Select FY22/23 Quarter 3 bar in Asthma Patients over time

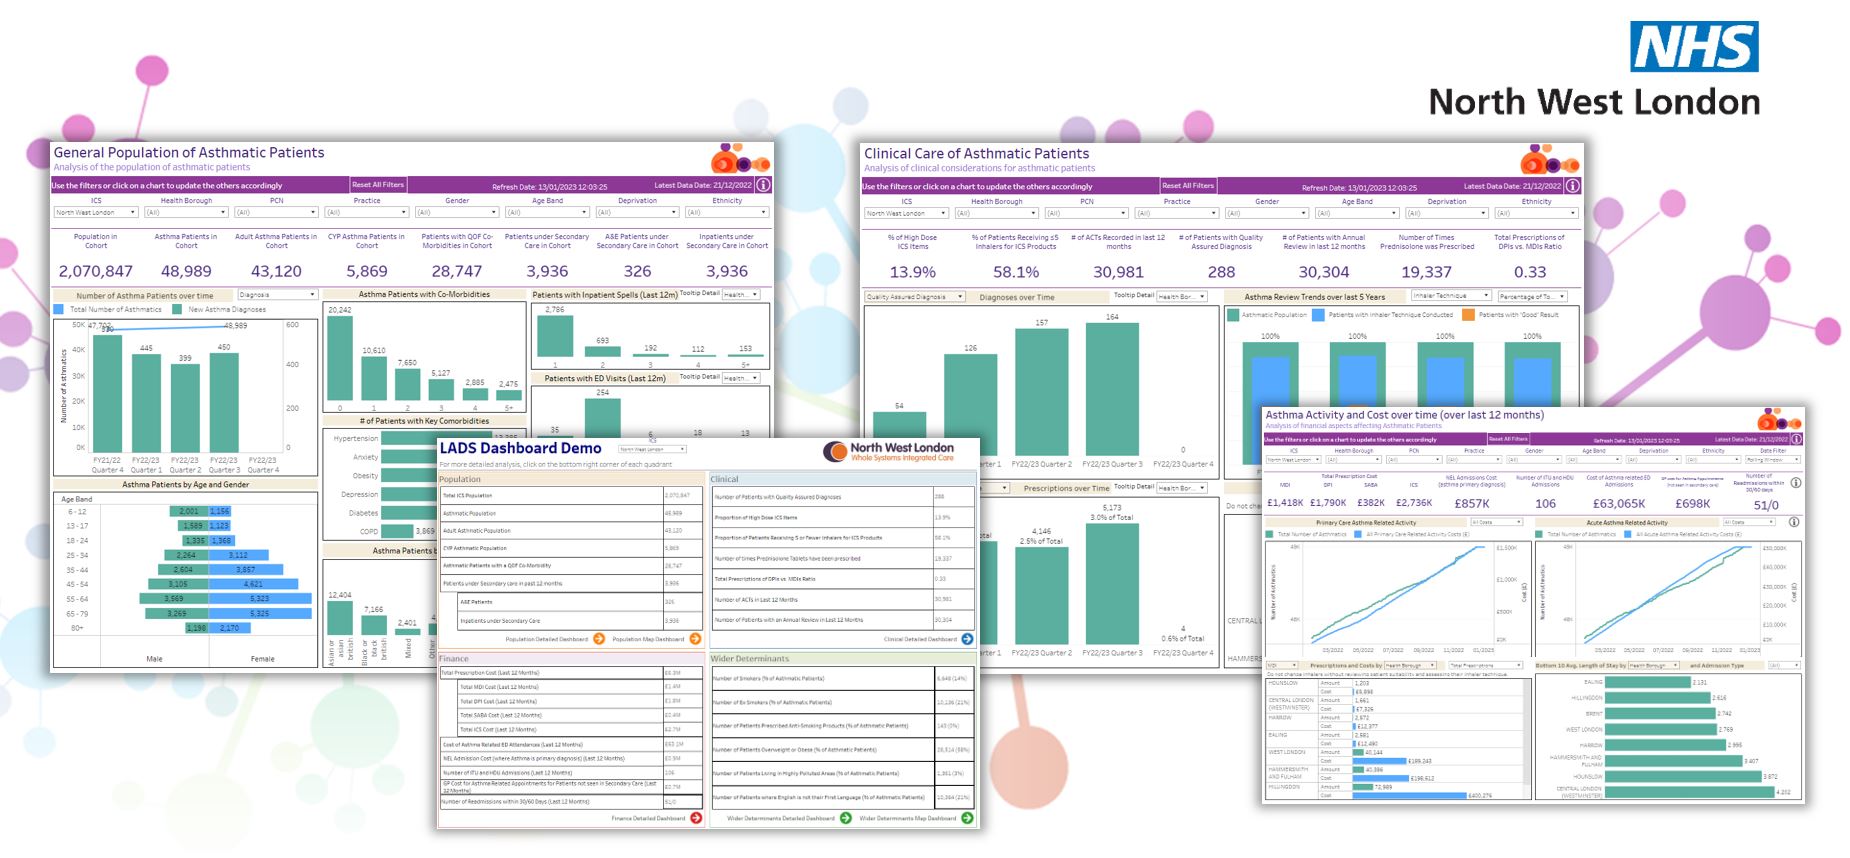tap(224, 403)
